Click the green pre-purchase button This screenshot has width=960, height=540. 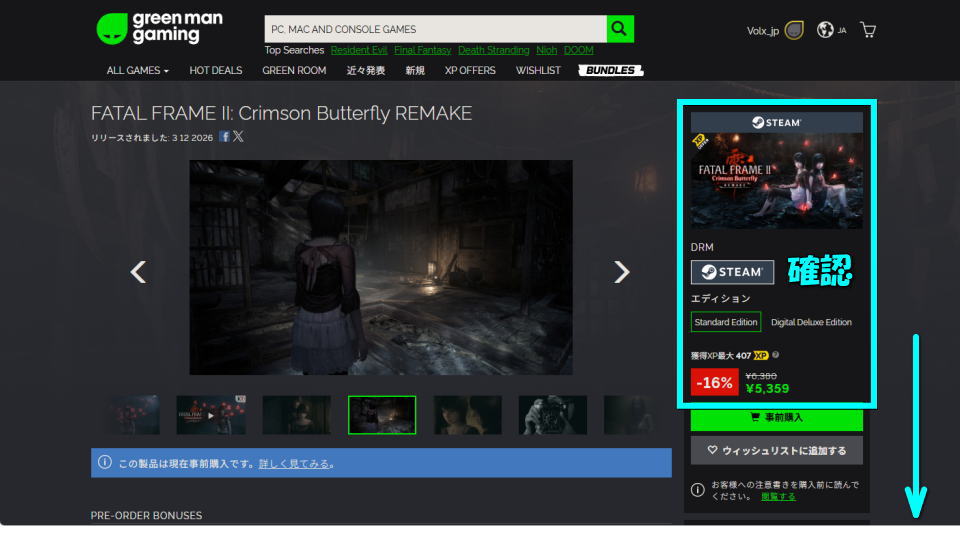click(x=776, y=418)
